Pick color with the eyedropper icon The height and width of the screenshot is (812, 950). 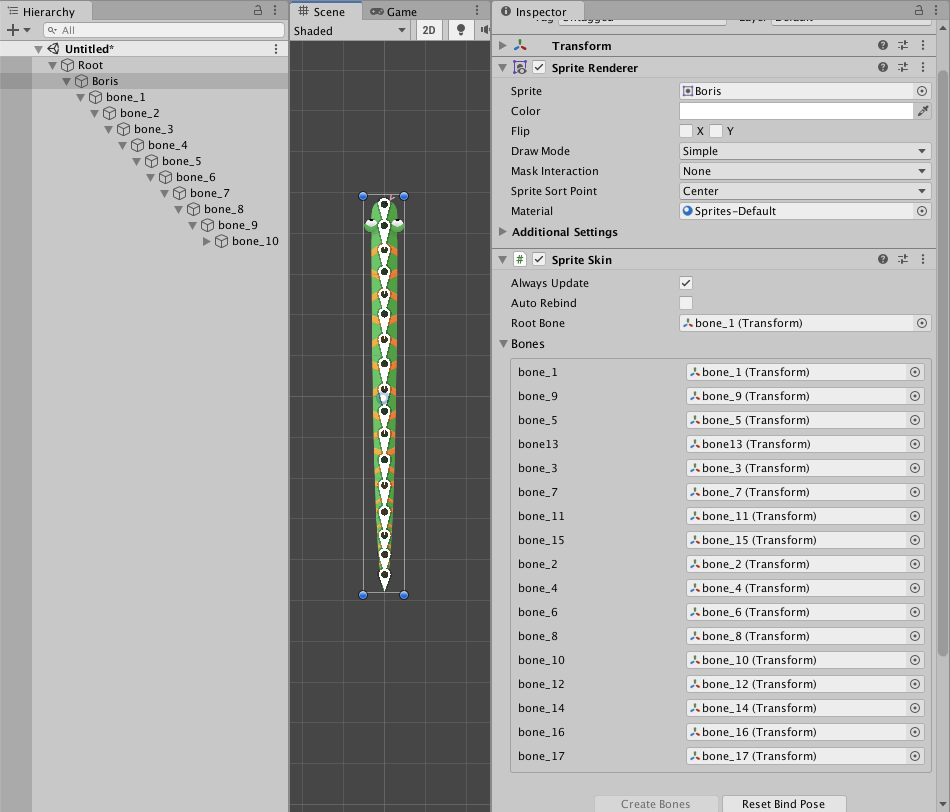click(x=923, y=111)
